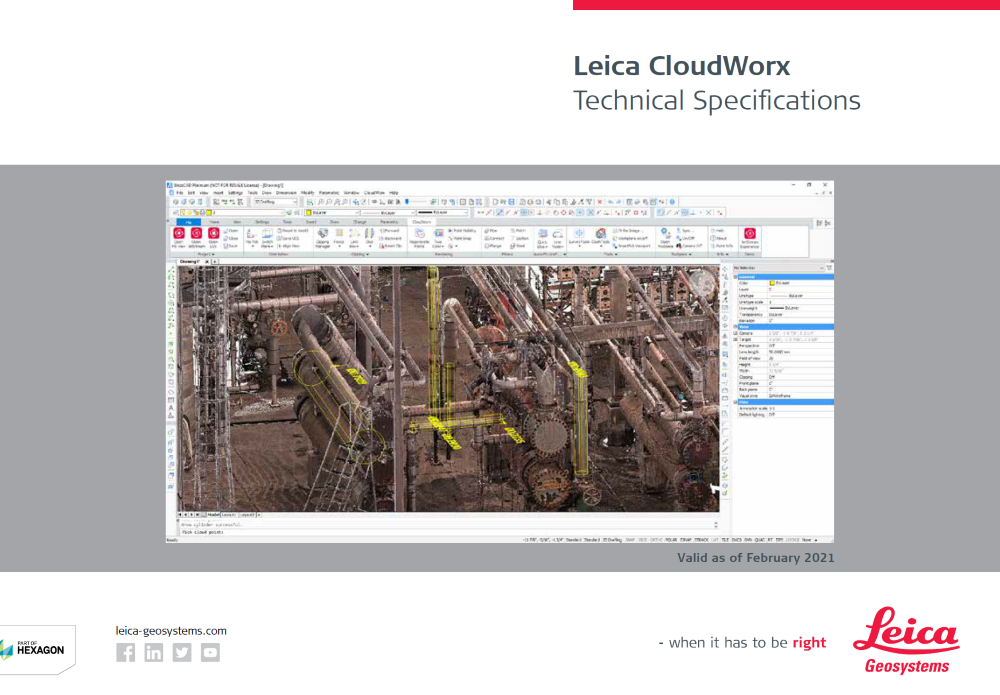Click the Leica Geosystems logo
Screen dimensions: 1000x695
pos(906,640)
